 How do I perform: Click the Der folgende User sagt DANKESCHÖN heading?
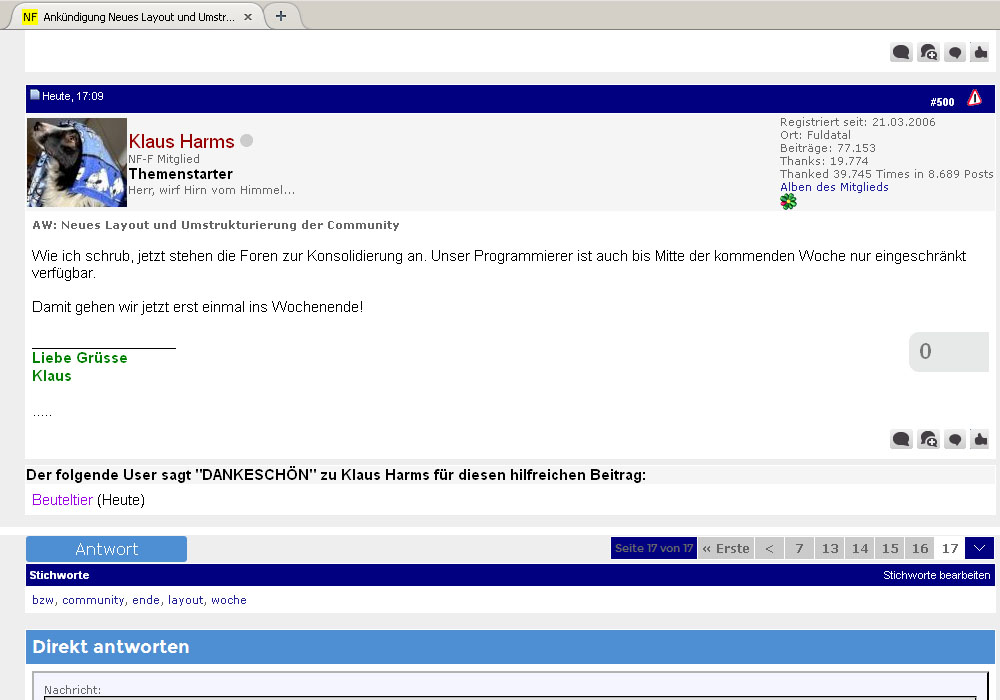[336, 475]
